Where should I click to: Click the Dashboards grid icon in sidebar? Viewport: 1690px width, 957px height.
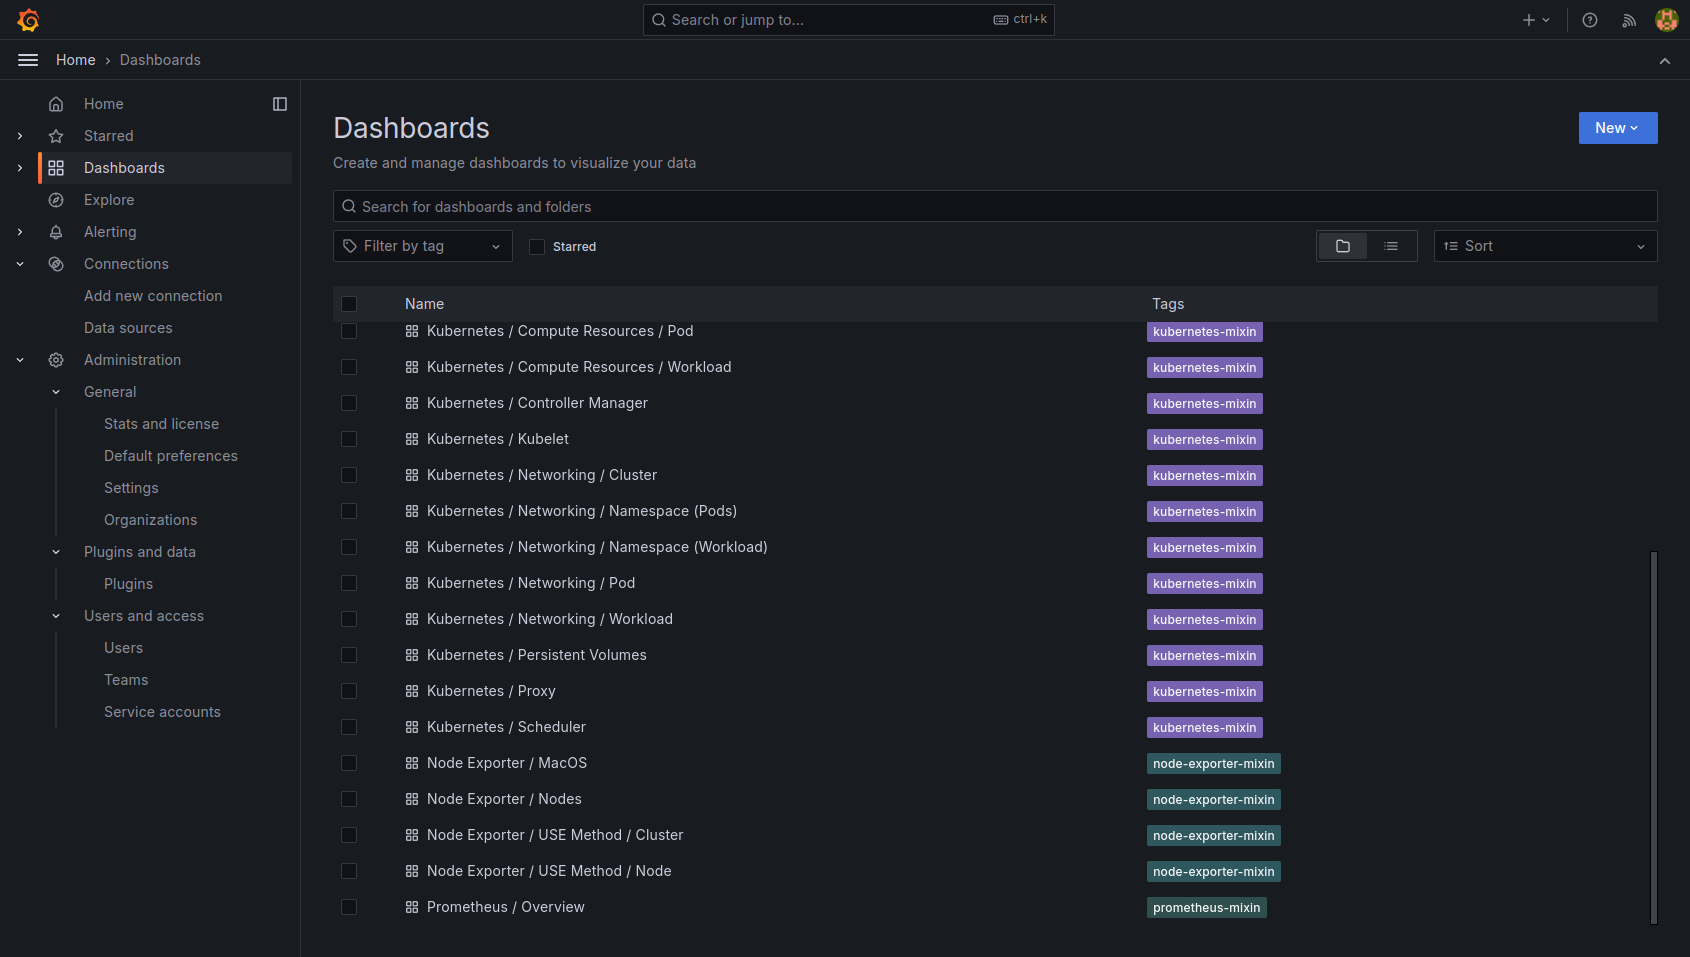pyautogui.click(x=56, y=168)
